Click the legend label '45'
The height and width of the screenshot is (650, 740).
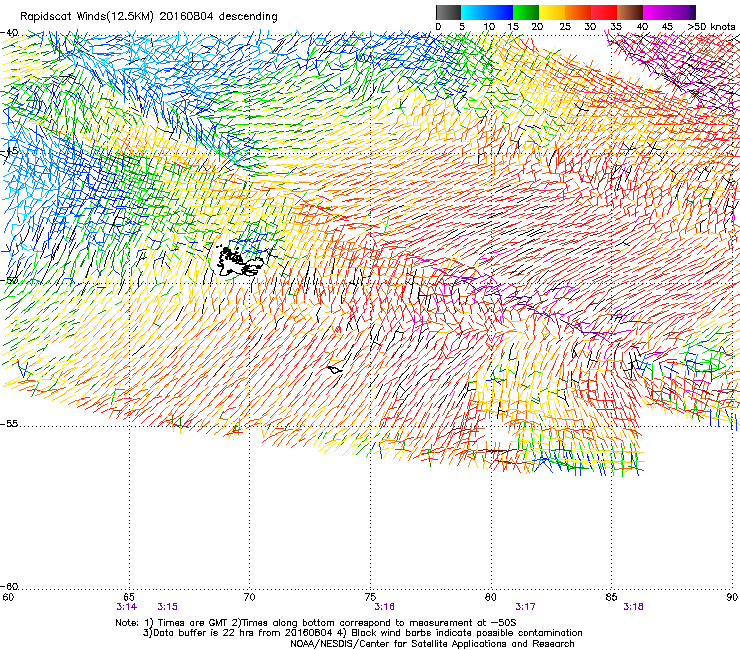[x=667, y=26]
